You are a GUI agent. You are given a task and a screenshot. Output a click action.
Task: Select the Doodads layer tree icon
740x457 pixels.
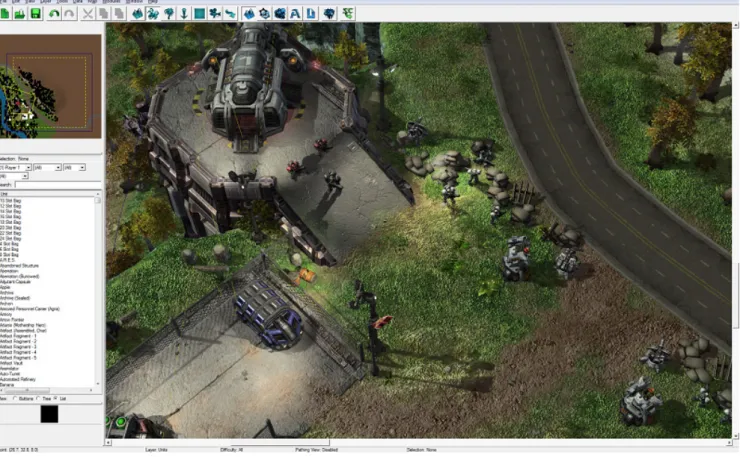[x=168, y=13]
